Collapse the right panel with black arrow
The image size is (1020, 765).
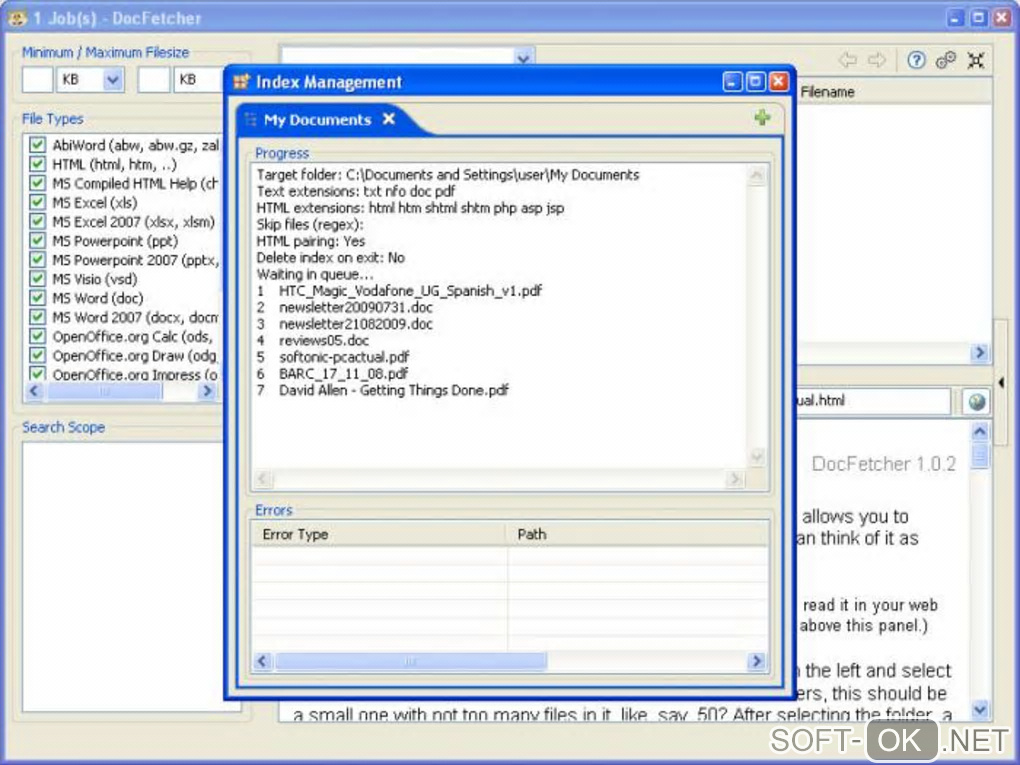[1000, 382]
